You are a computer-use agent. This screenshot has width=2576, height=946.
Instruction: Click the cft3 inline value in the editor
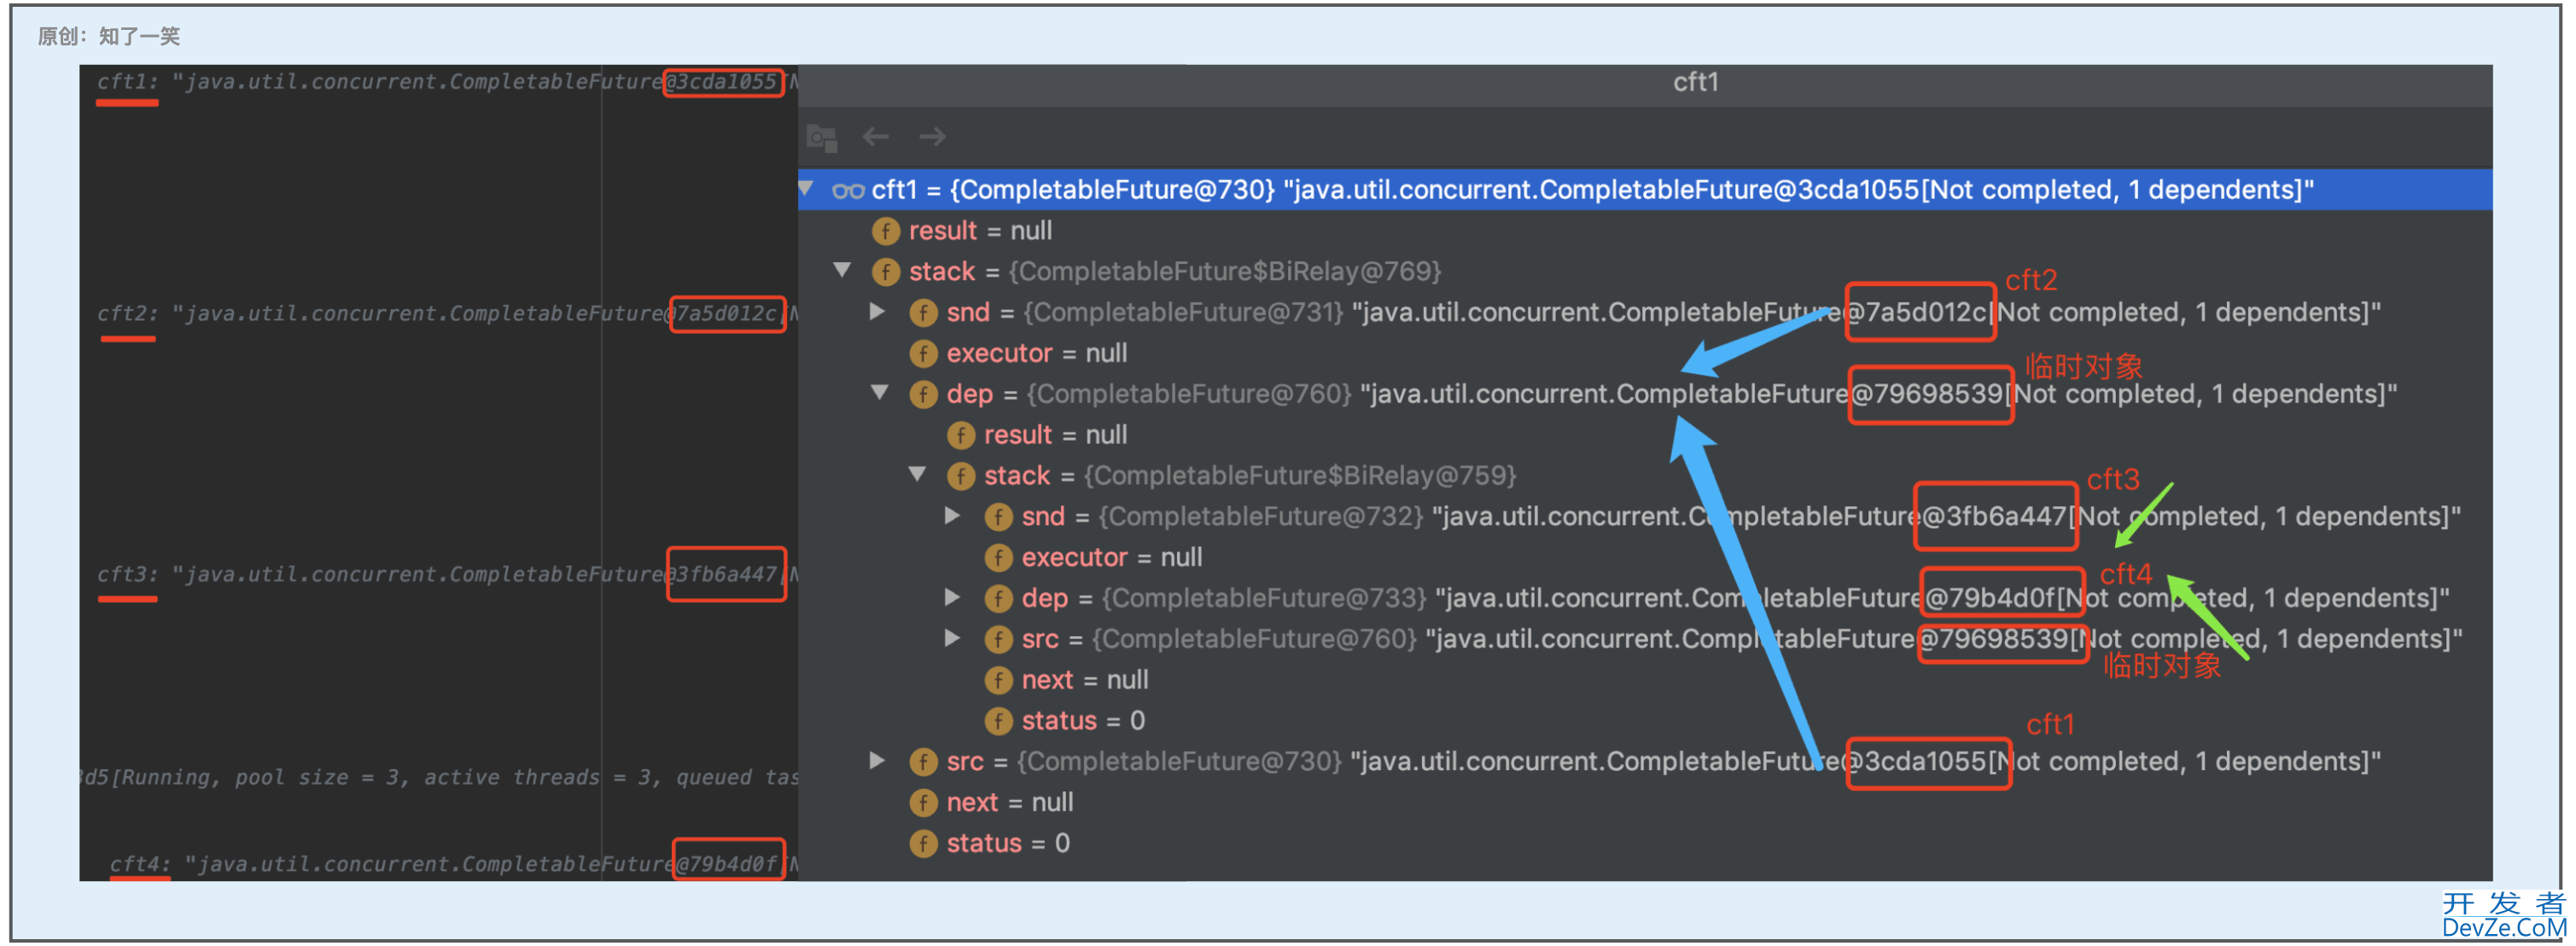[447, 575]
